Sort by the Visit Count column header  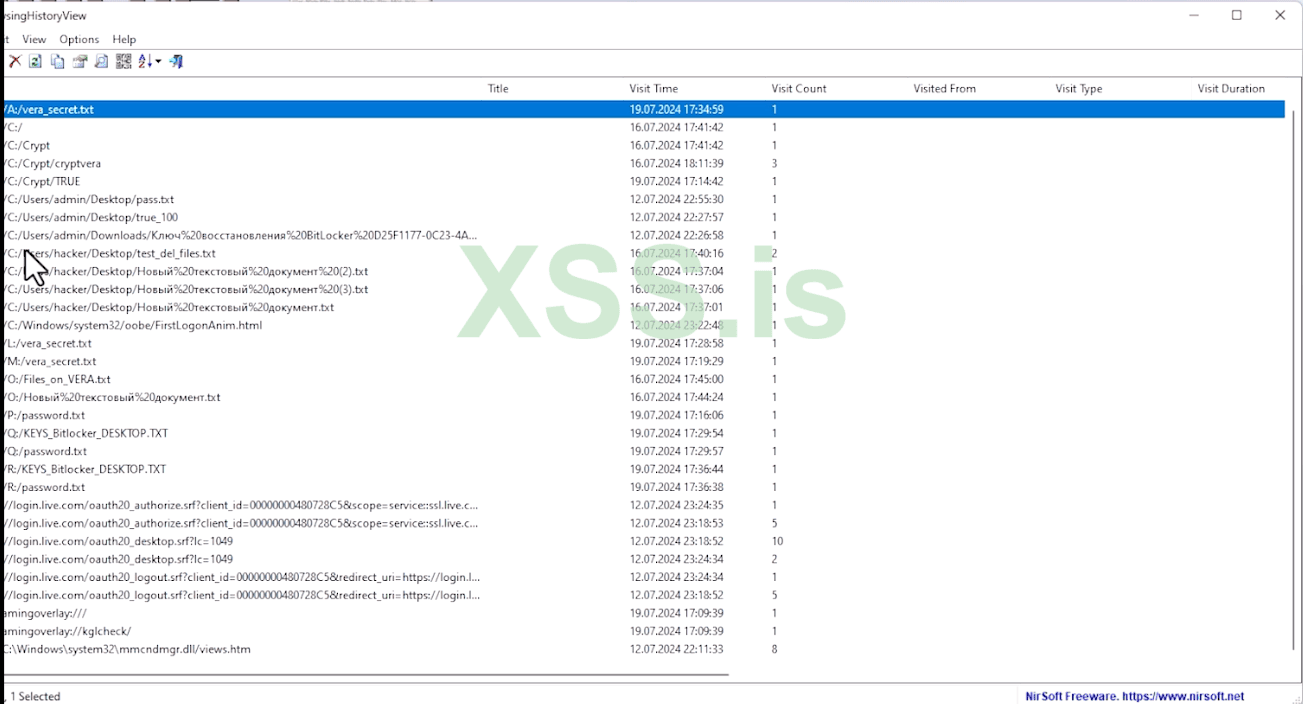[799, 88]
